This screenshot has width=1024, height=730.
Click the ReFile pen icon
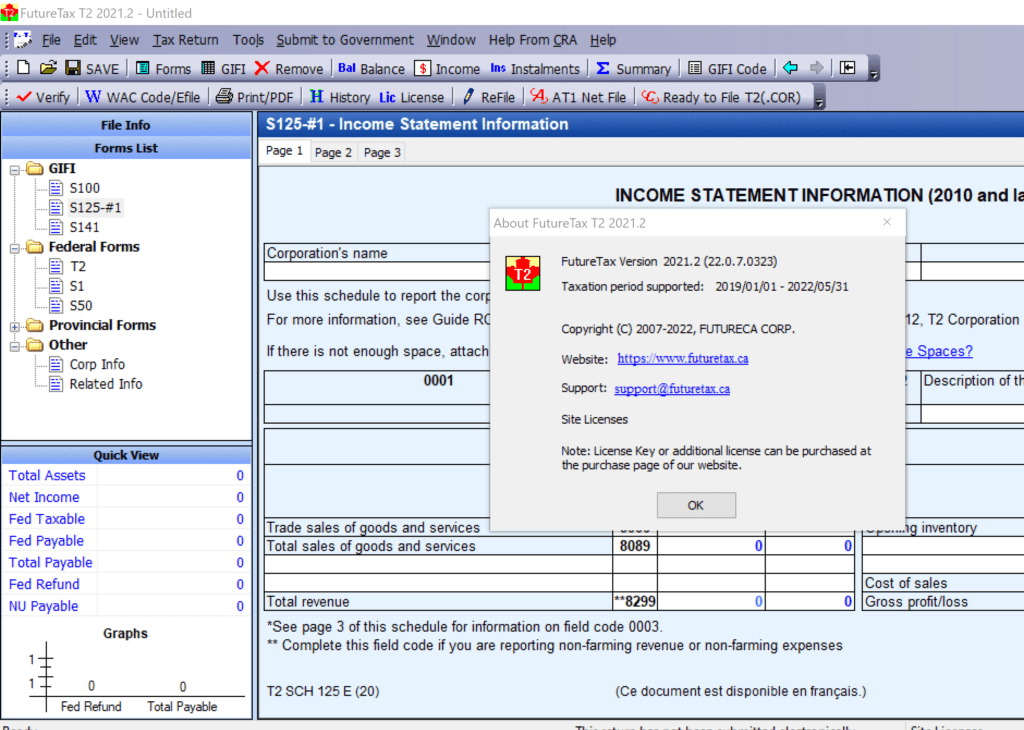pyautogui.click(x=468, y=97)
